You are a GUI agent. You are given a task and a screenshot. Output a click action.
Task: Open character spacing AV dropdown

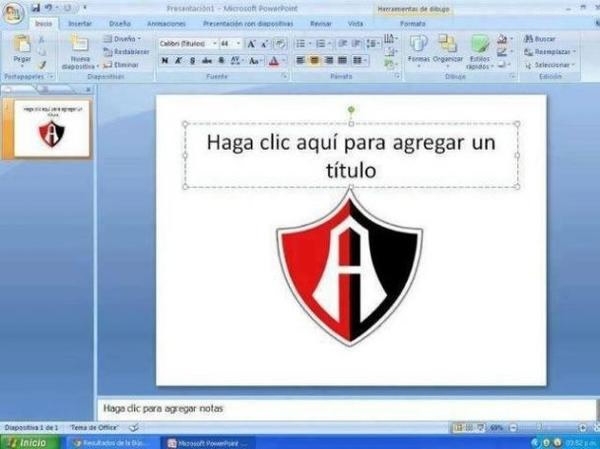pos(236,60)
